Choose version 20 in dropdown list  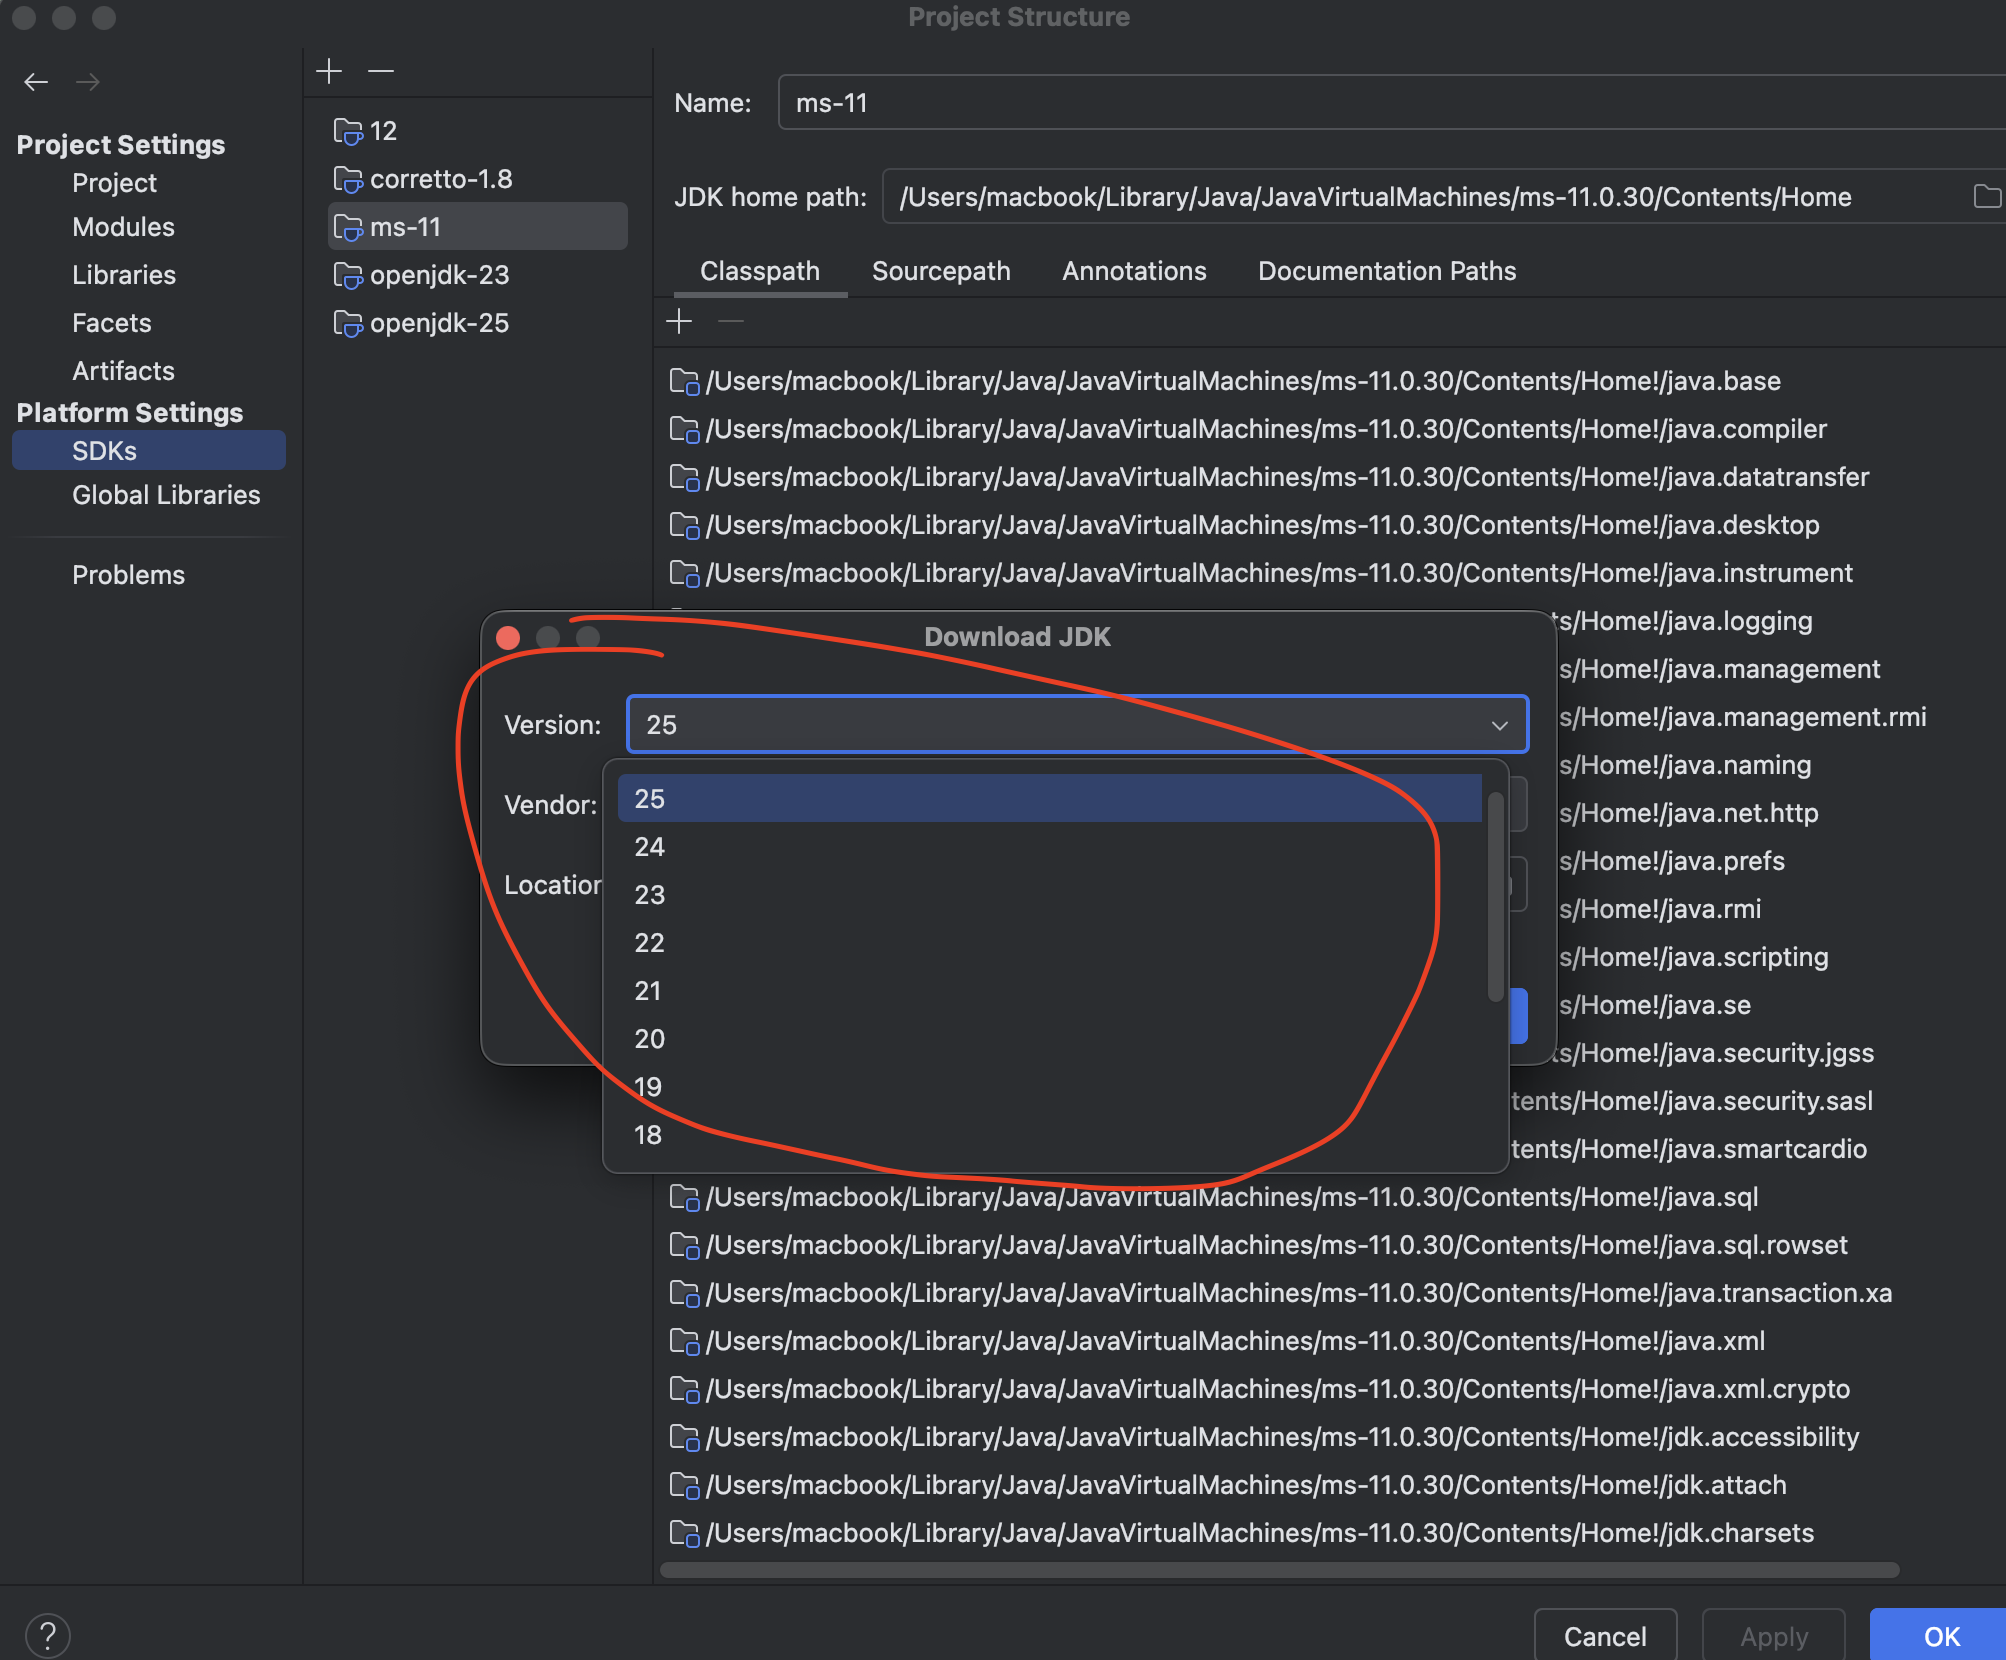[1049, 1039]
